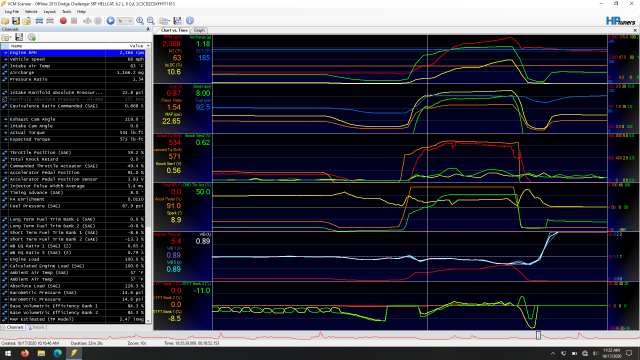Click the zoom out magnifier icon

click(x=151, y=20)
